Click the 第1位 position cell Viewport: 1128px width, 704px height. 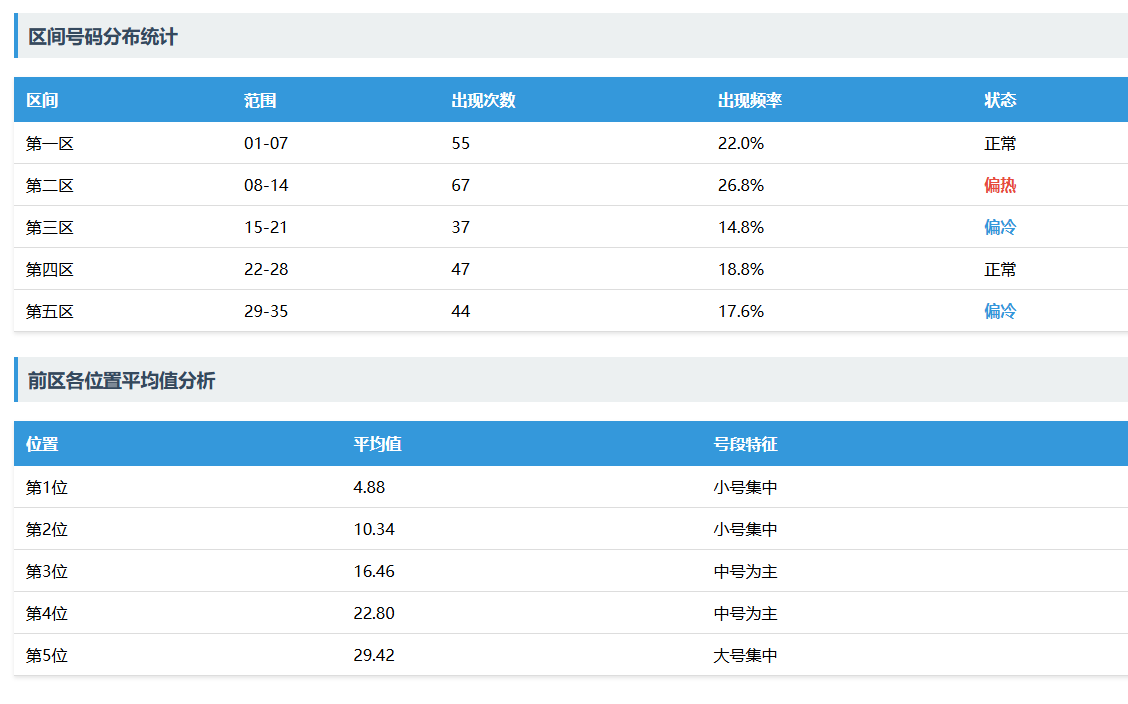click(46, 487)
